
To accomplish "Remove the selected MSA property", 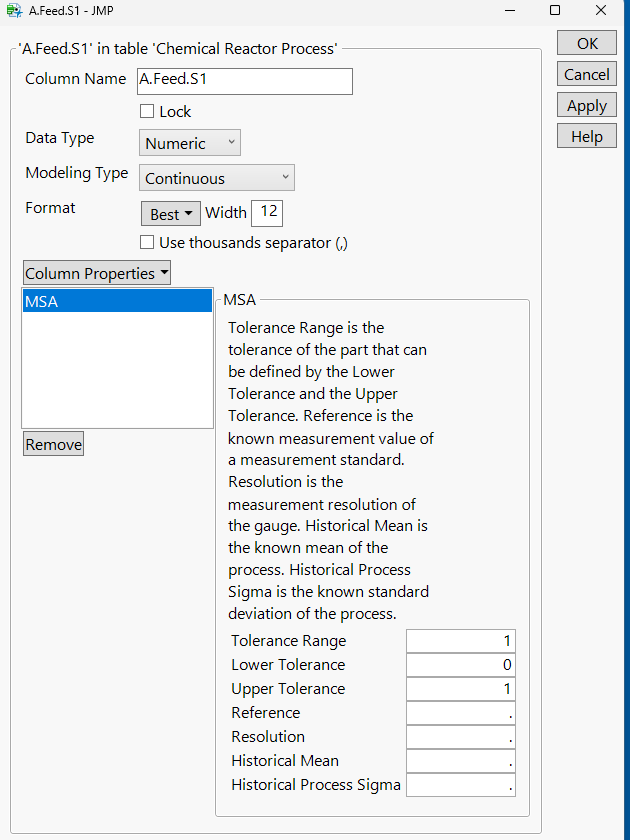I will (54, 445).
